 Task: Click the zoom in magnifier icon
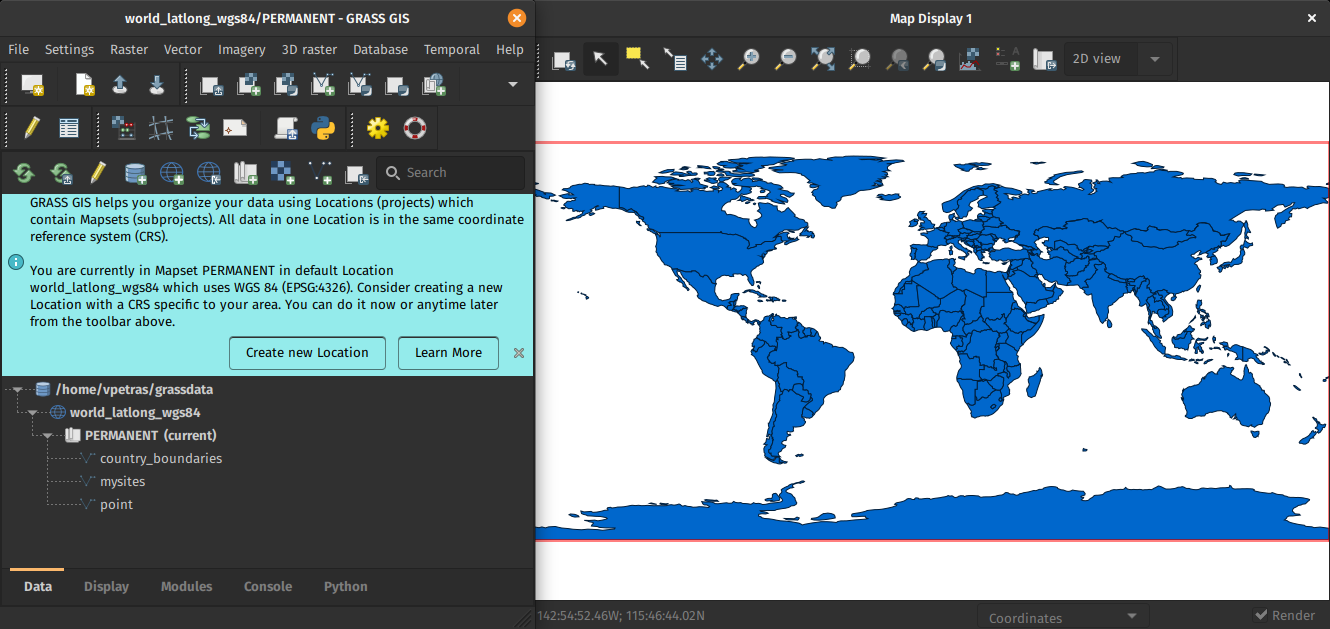[748, 59]
